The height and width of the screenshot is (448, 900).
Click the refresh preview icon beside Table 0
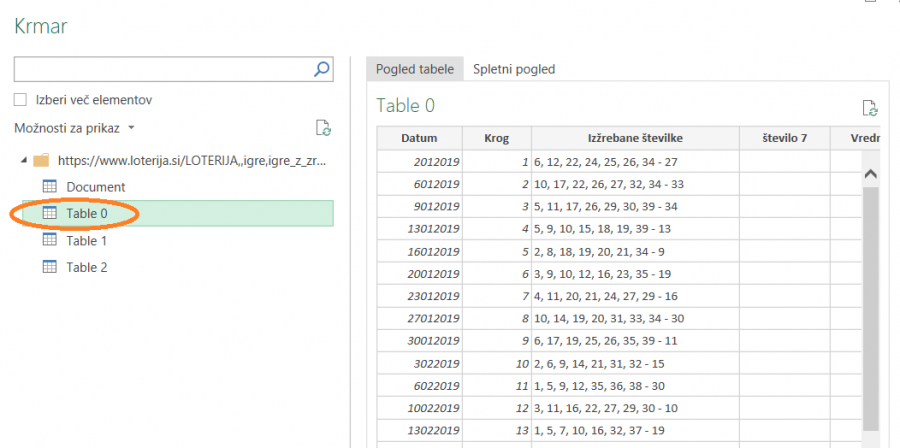point(869,108)
